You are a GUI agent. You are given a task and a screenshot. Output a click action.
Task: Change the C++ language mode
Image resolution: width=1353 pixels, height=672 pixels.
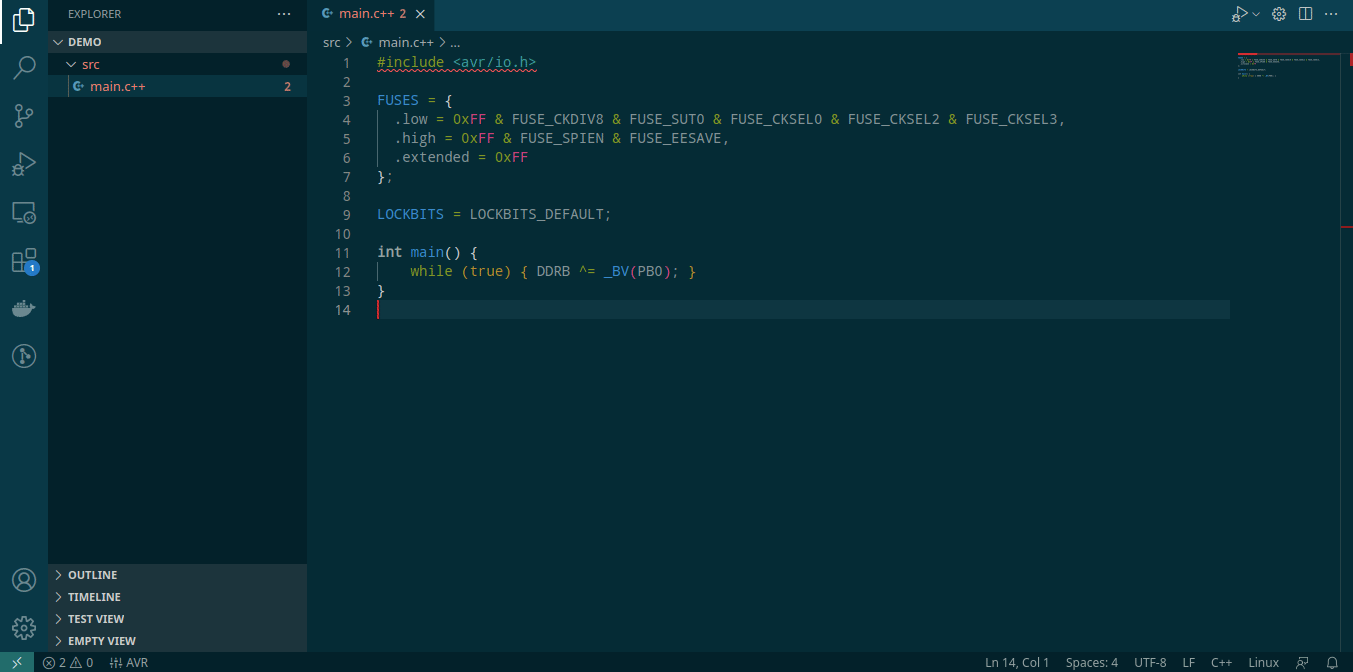[x=1221, y=662]
